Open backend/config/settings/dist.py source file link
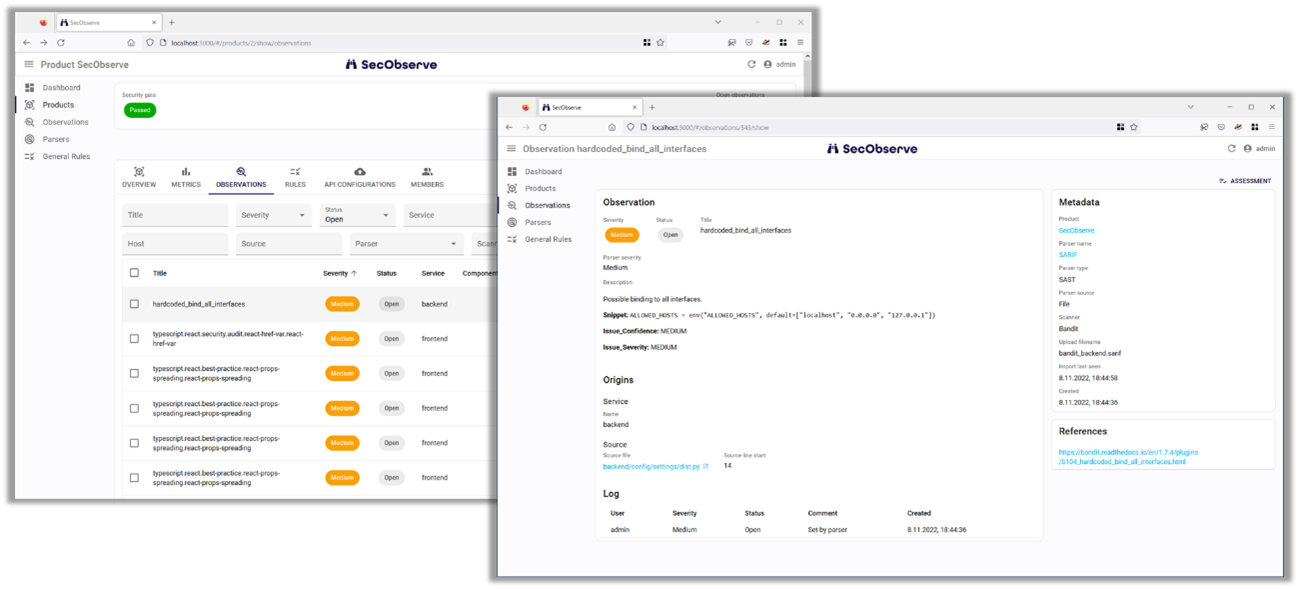The image size is (1299, 589). tap(651, 467)
